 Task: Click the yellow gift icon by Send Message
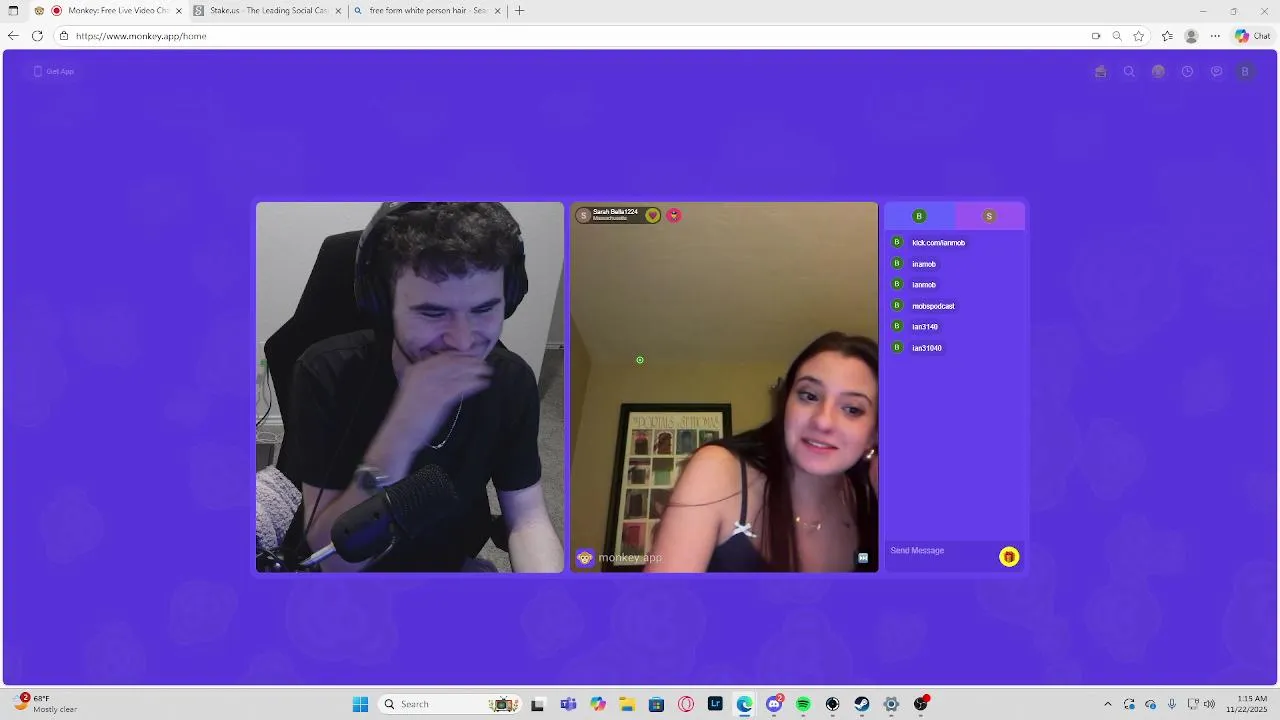click(x=1009, y=557)
